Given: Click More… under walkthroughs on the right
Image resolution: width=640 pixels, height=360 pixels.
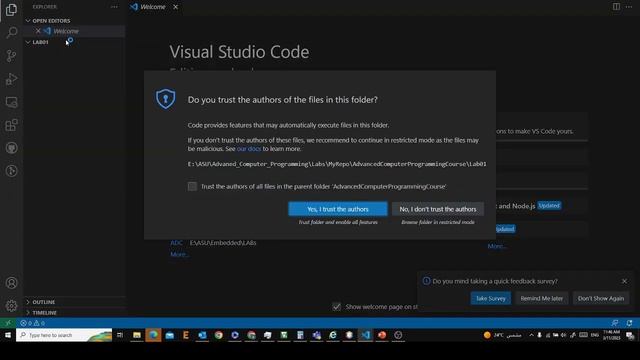Looking at the screenshot, I should click(x=497, y=246).
